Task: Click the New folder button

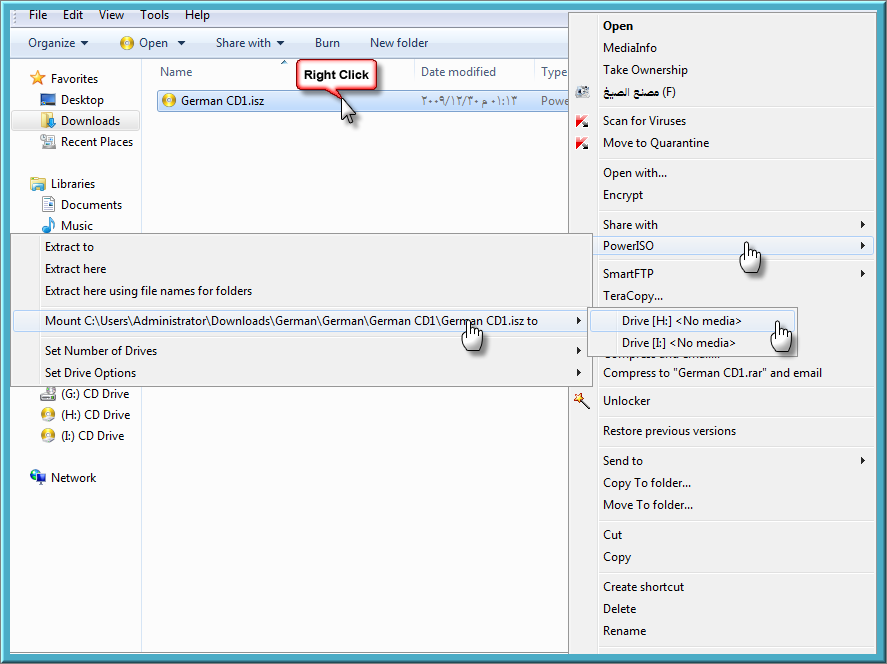Action: (399, 43)
